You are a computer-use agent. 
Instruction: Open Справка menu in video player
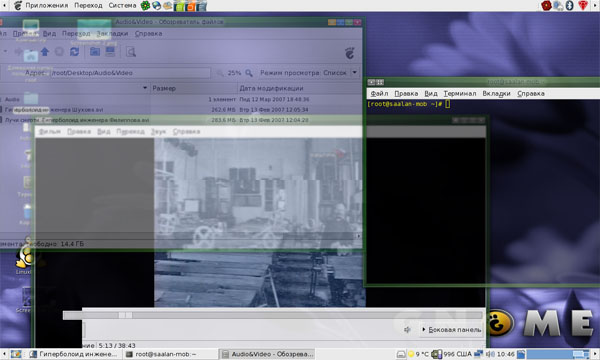(186, 132)
